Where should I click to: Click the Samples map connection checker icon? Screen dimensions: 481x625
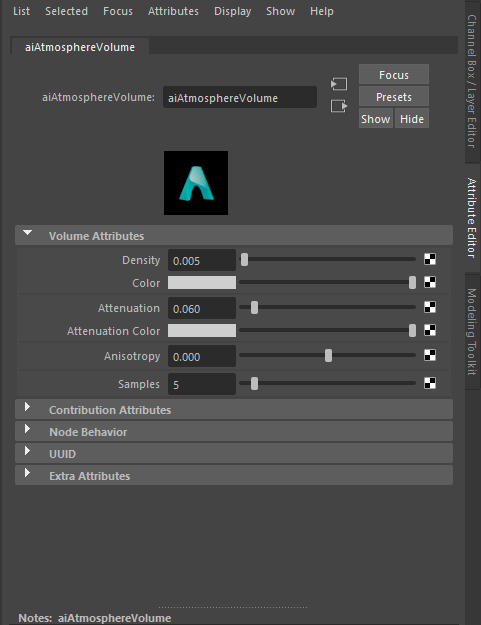[430, 383]
